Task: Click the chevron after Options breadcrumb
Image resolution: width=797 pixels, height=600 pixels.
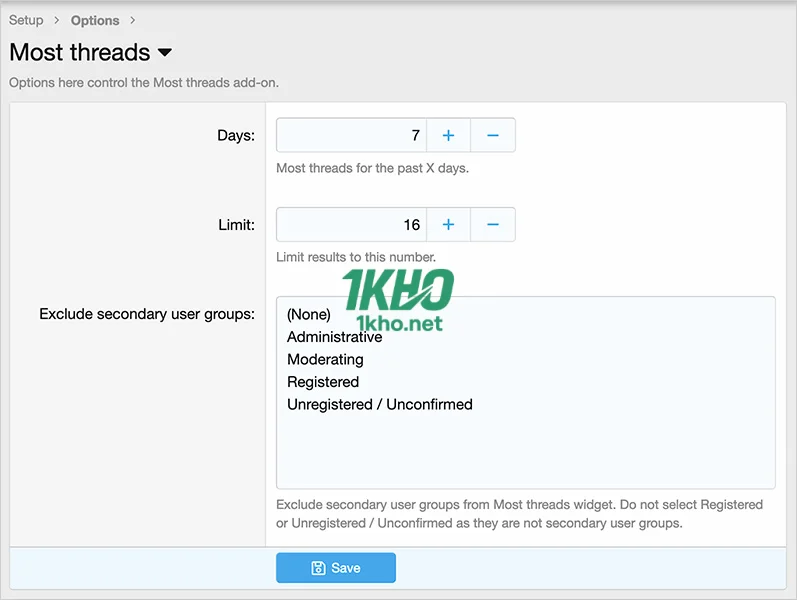Action: pos(133,20)
